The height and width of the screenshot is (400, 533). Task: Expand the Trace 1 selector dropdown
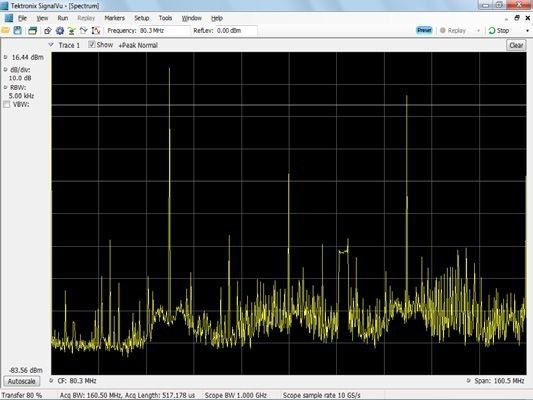pyautogui.click(x=51, y=45)
